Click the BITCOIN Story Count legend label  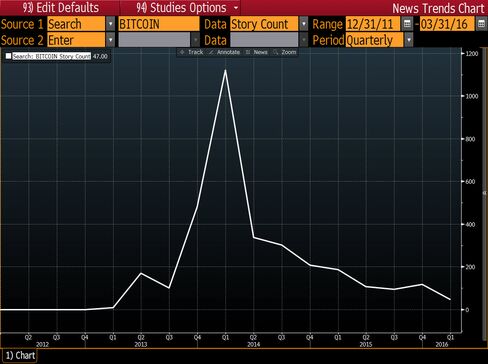[52, 56]
